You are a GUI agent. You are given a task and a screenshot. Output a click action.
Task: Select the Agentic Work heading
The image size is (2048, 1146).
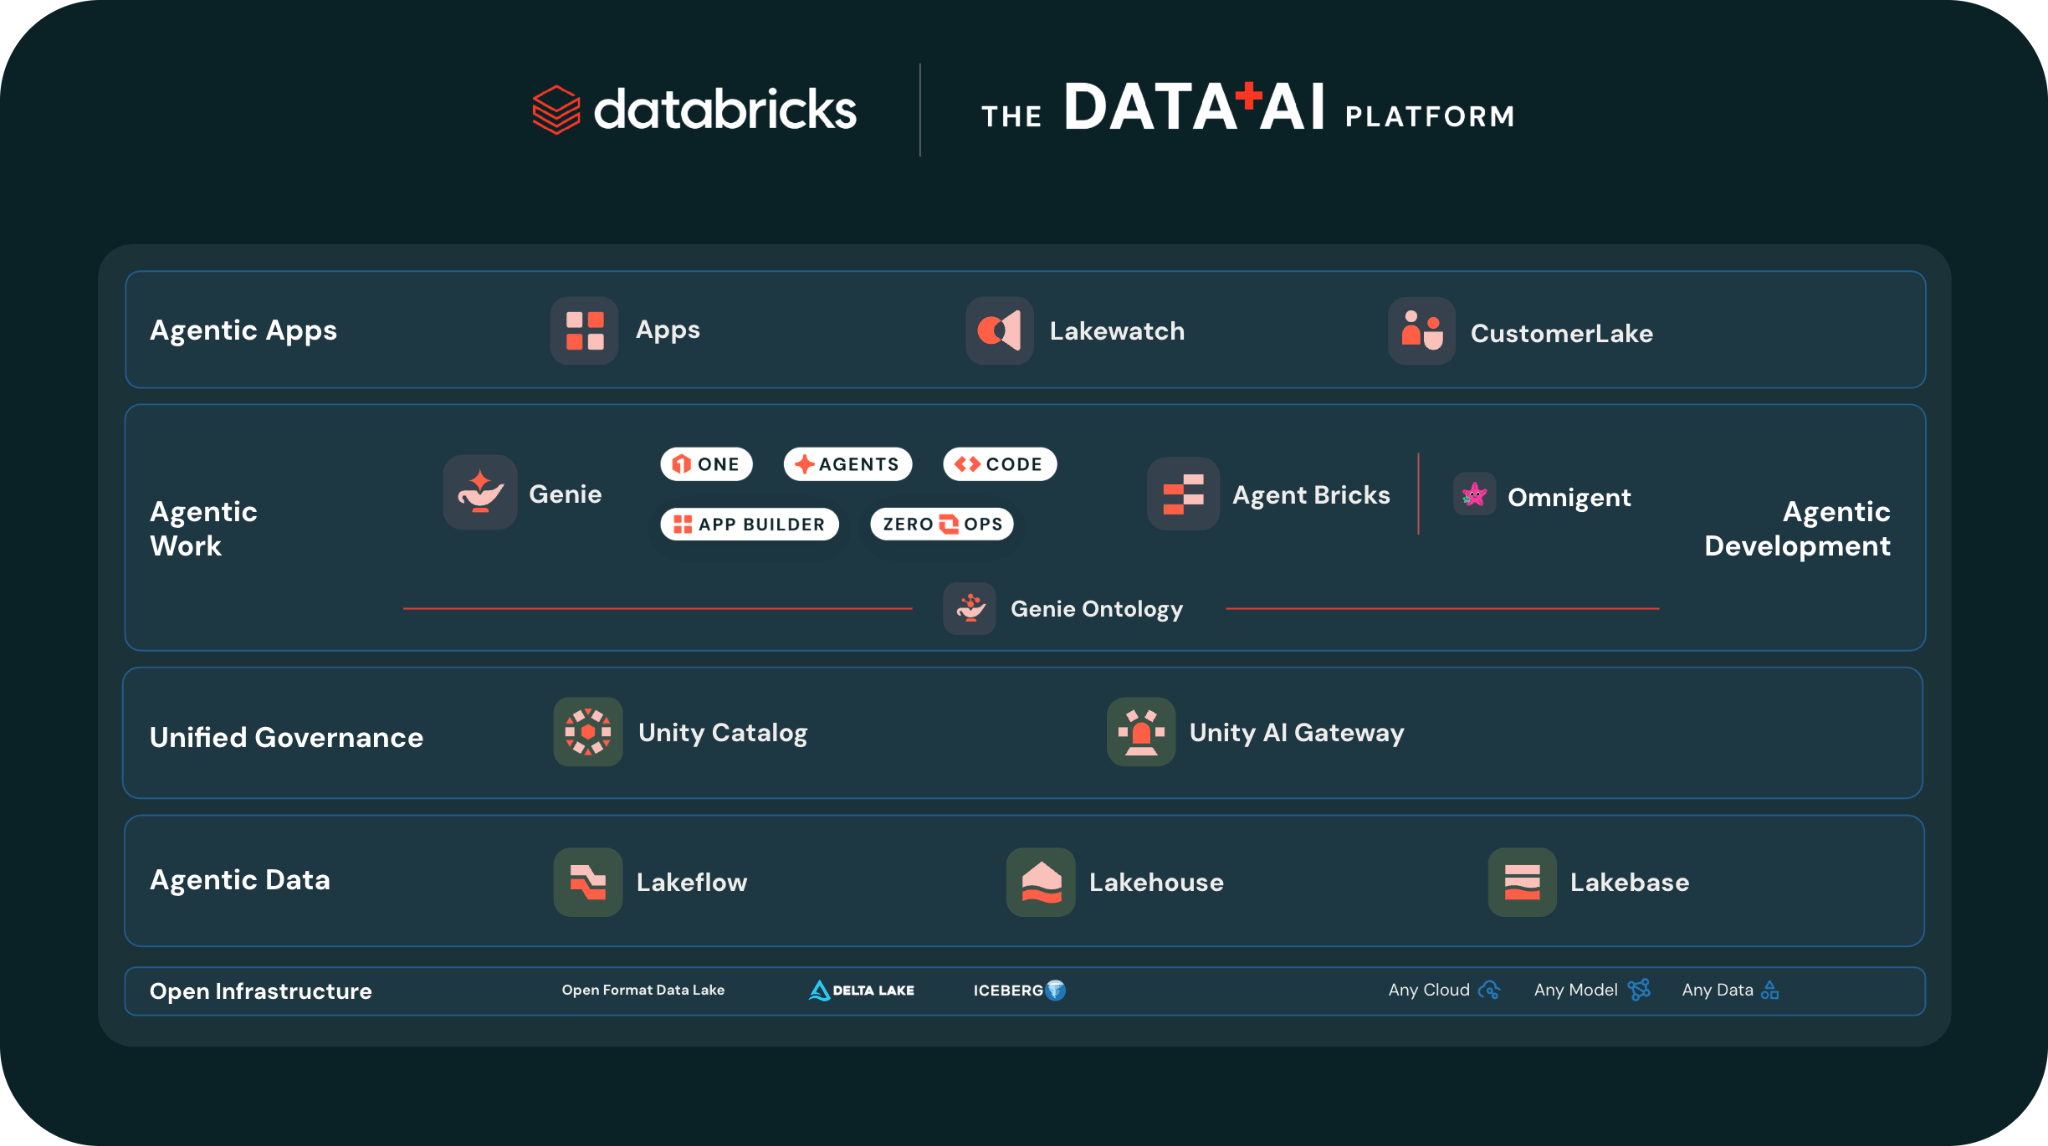(x=203, y=528)
